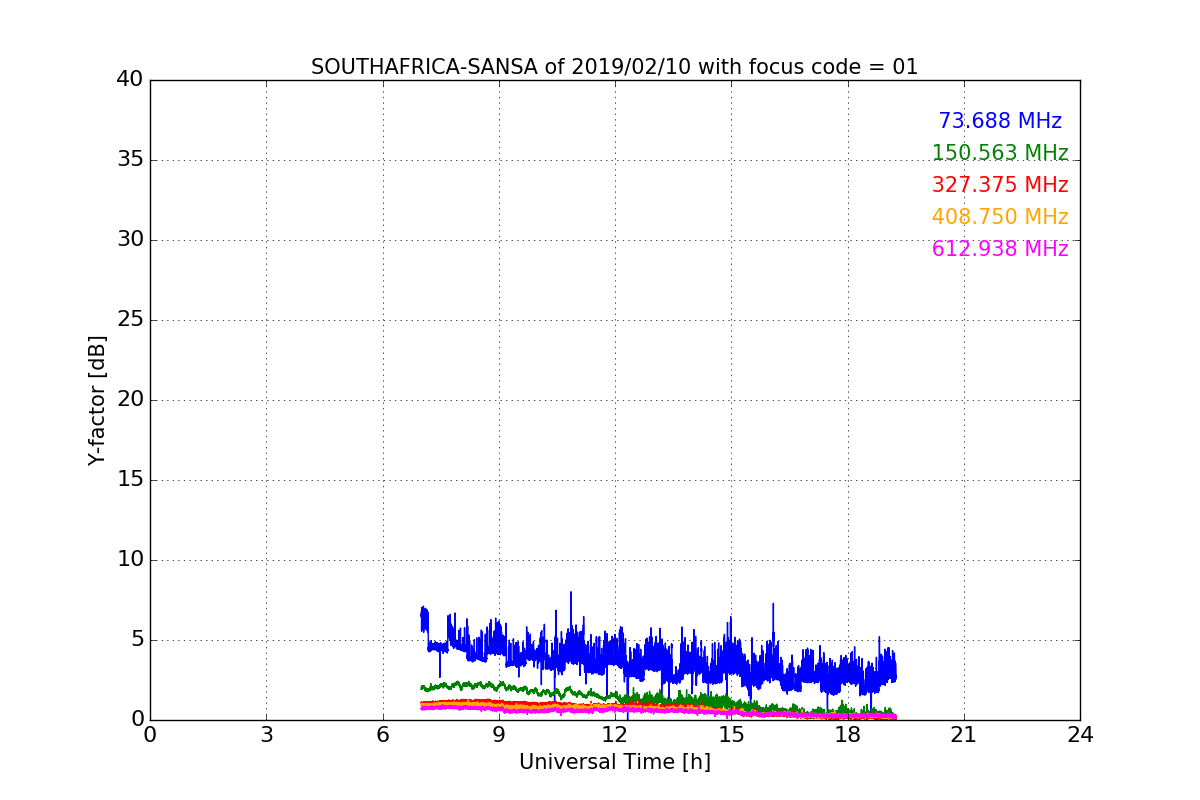Click the y-axis tick label 25
The height and width of the screenshot is (800, 1200).
click(130, 320)
